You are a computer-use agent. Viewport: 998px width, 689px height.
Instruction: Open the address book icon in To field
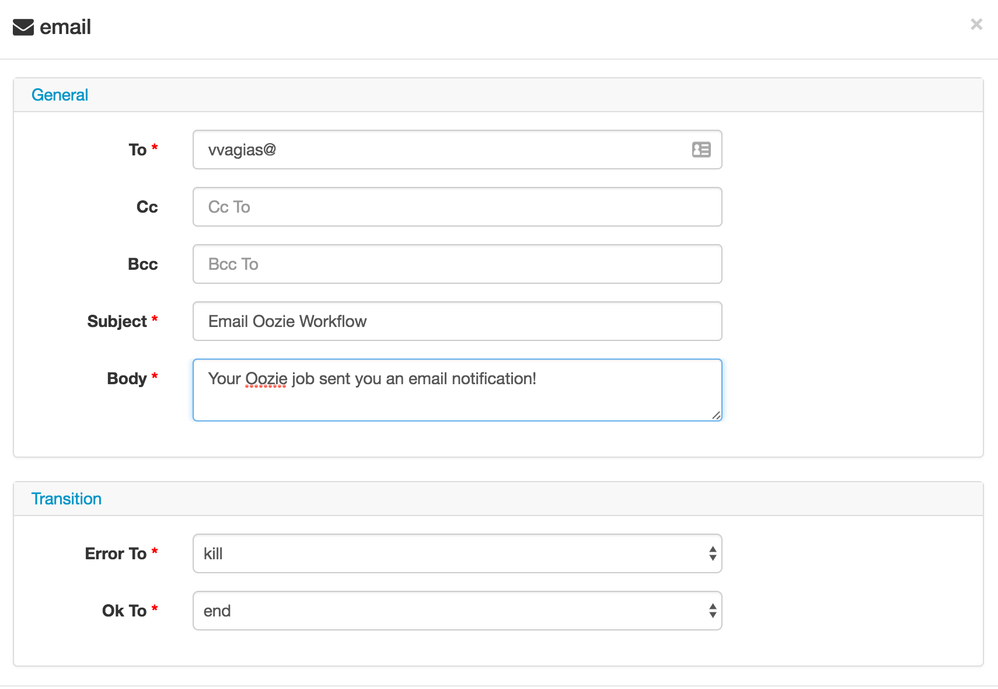tap(701, 150)
